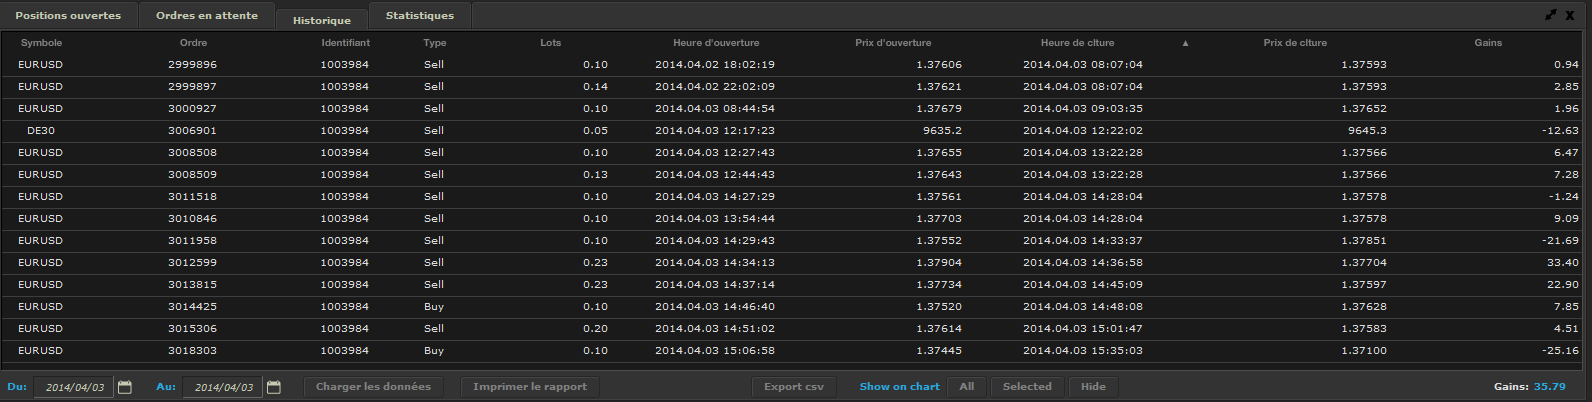Open the 'Du' start date calendar picker
1592x402 pixels.
125,387
